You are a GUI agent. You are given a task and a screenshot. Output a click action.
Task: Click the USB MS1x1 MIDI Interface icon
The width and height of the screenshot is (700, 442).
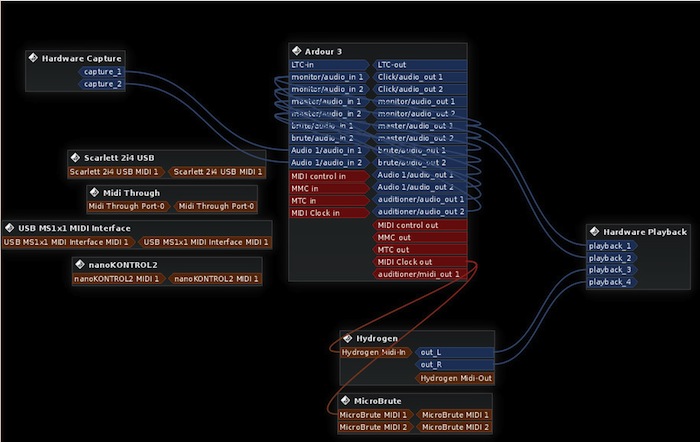pos(9,228)
